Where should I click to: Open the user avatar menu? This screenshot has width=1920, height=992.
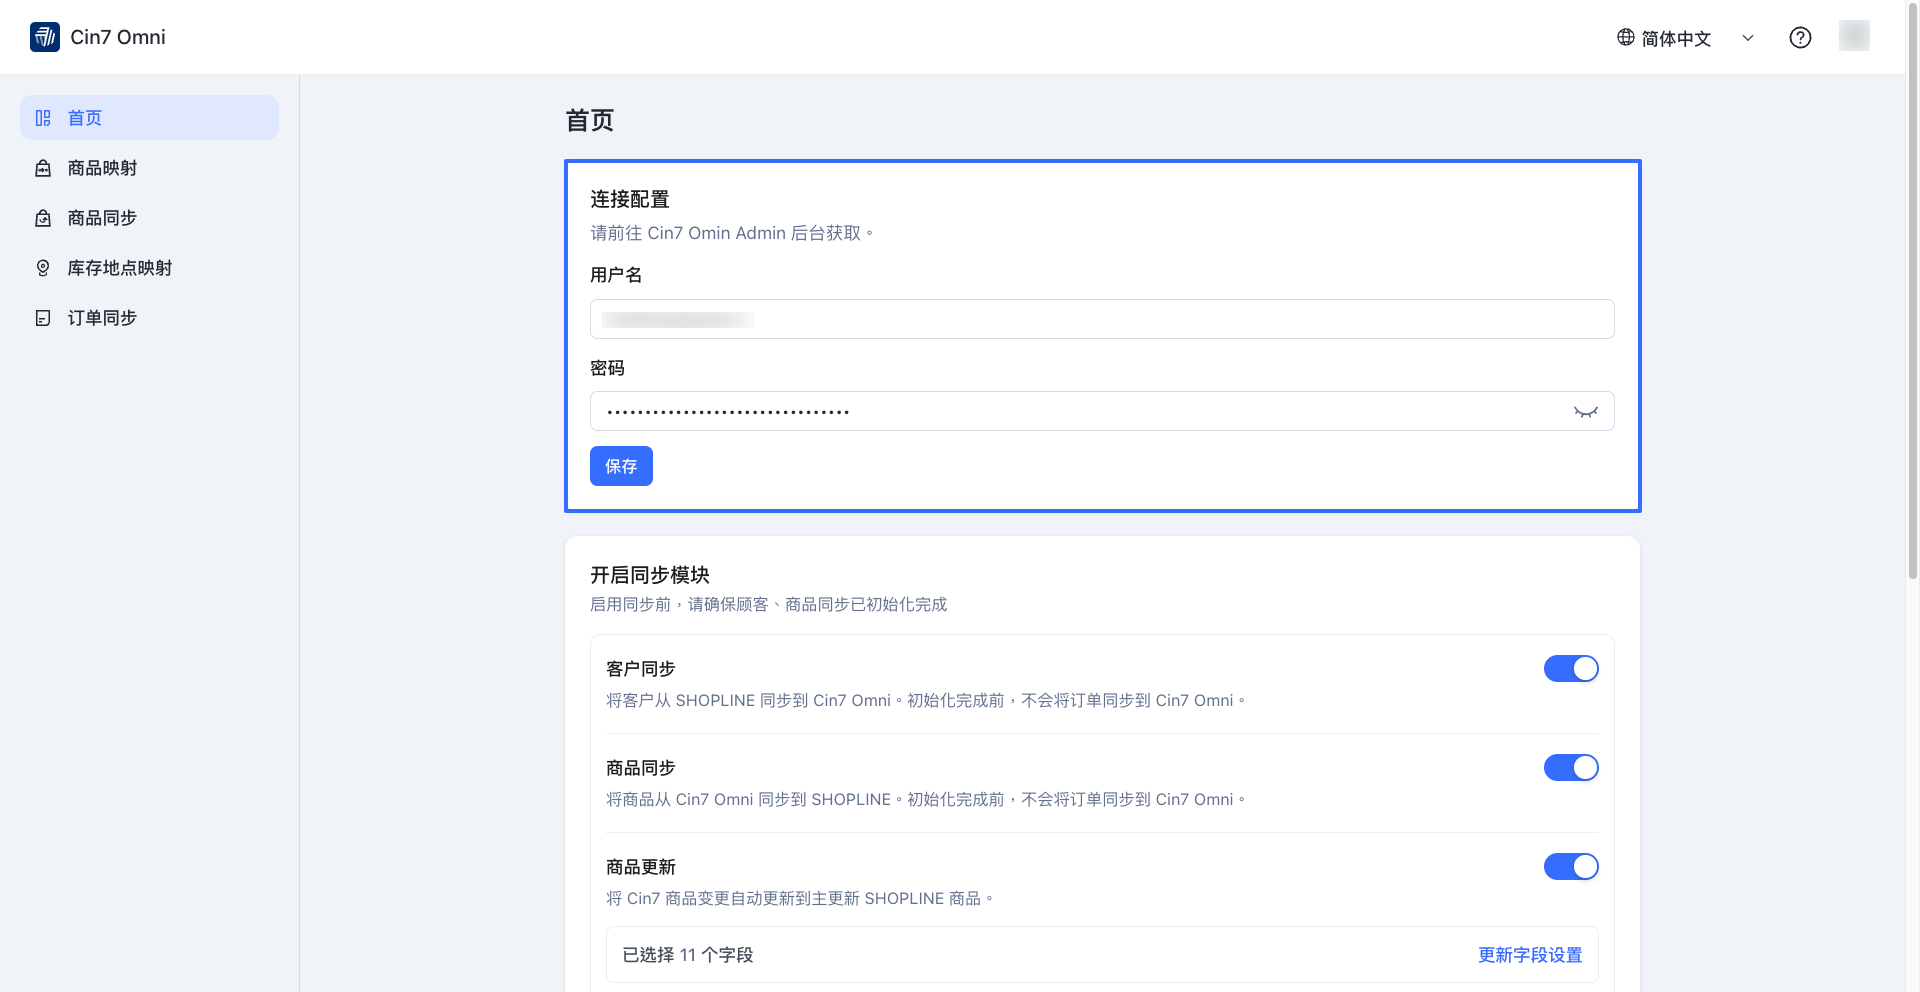(1854, 36)
